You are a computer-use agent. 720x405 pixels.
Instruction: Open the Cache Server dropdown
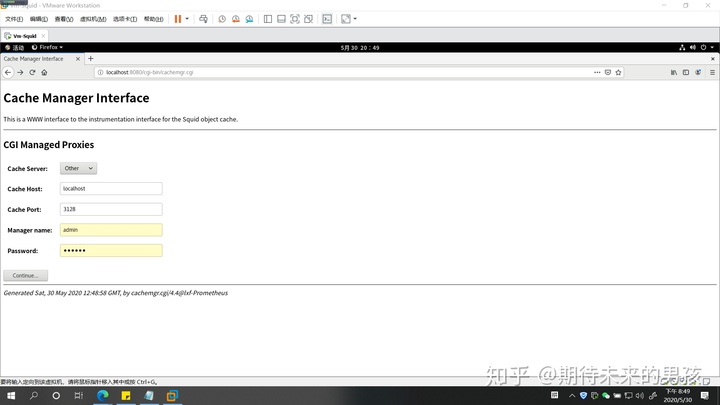click(x=78, y=169)
